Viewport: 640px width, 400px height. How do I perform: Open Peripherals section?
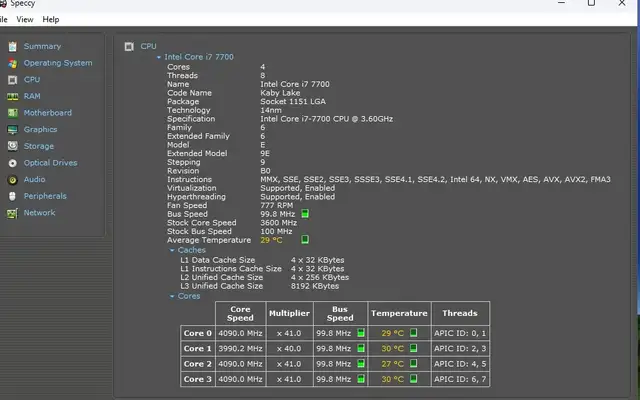pos(45,196)
